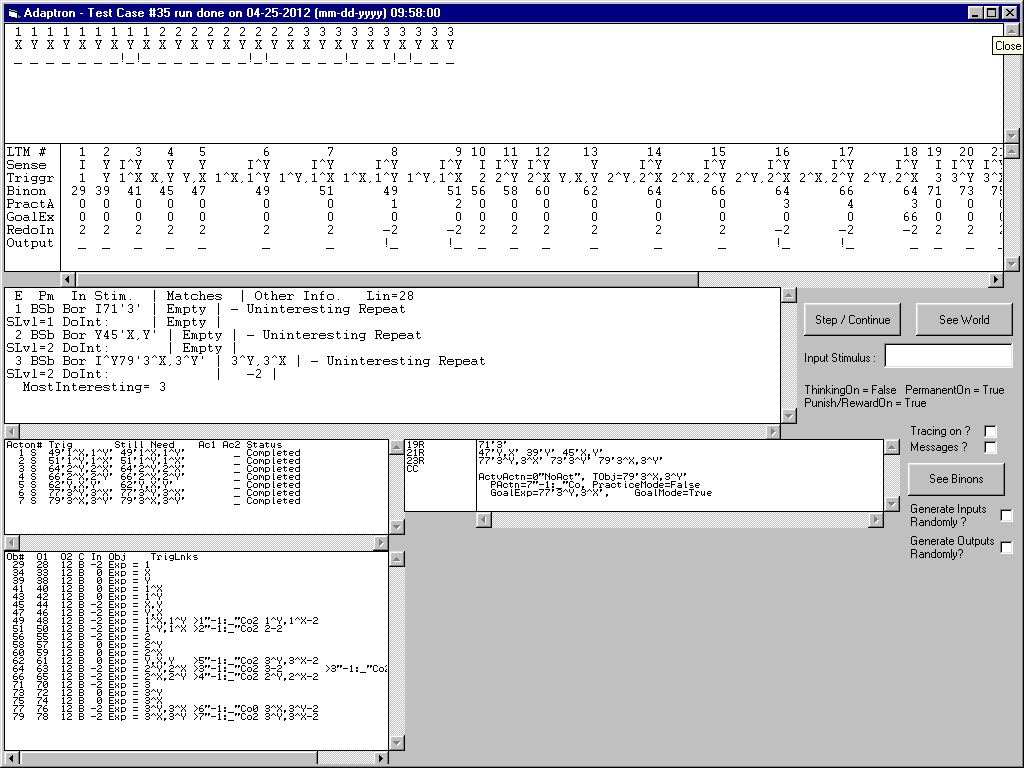Click the 'Acton#' column header
The image size is (1024, 768).
22,445
